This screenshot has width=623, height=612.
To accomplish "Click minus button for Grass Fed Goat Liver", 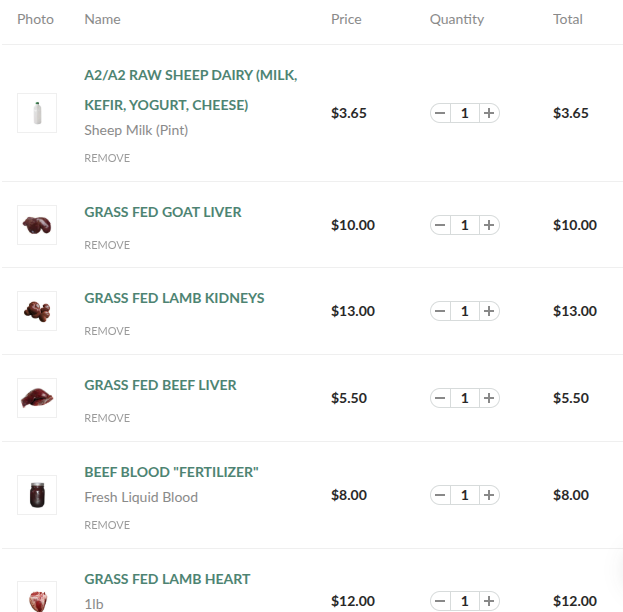I will pos(440,225).
